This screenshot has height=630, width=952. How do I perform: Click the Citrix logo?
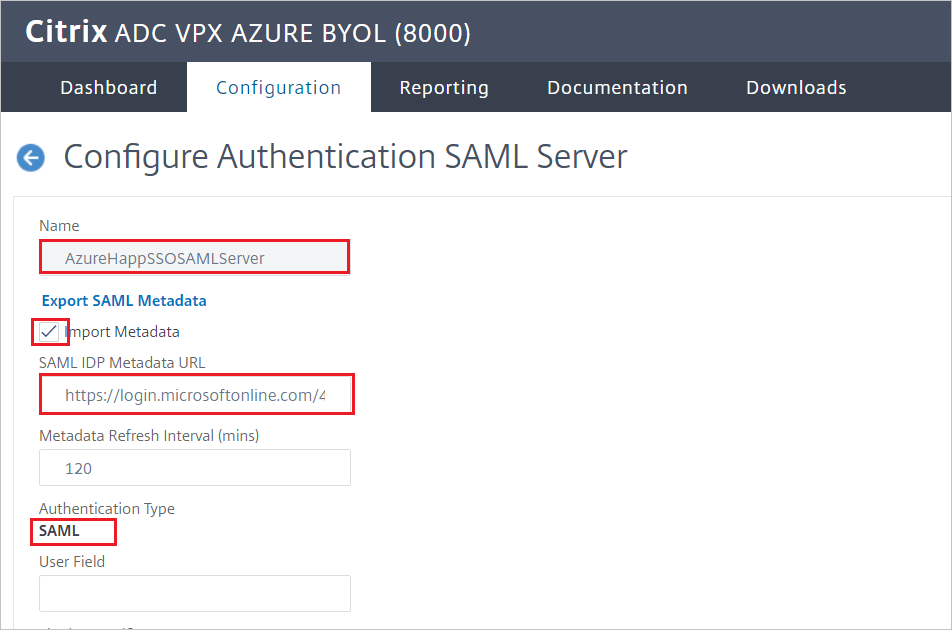pyautogui.click(x=65, y=31)
